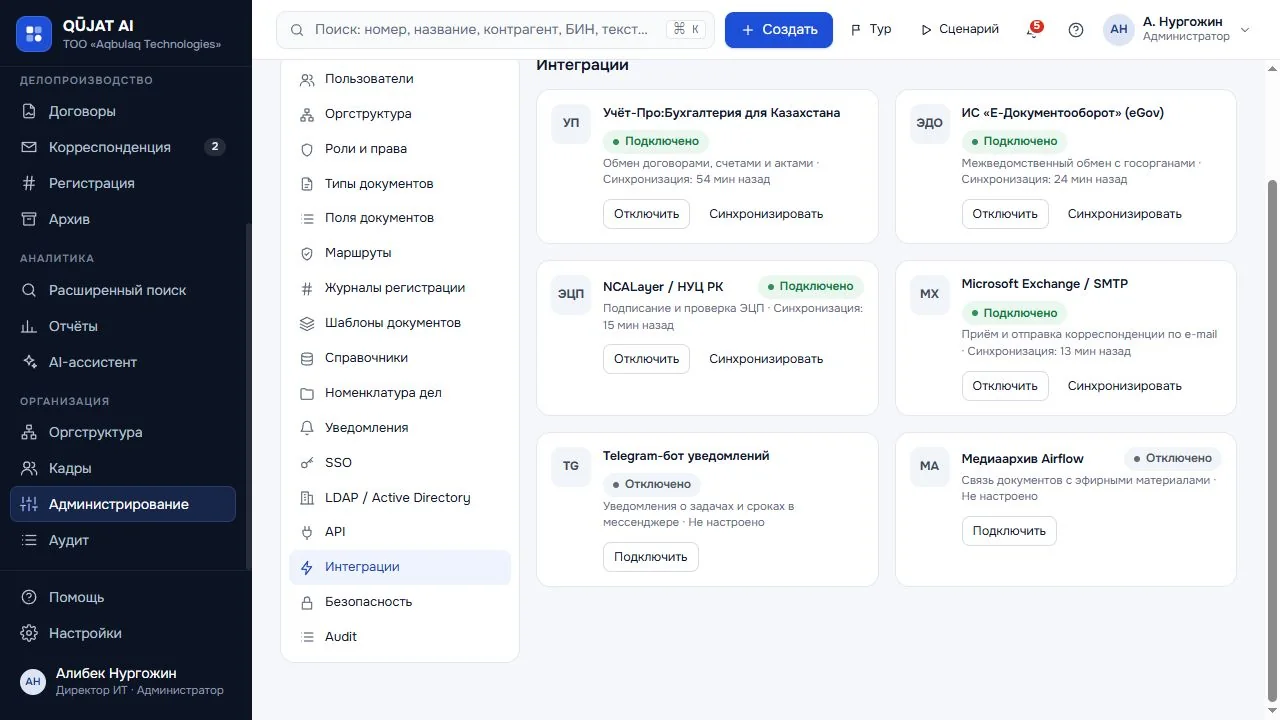Open Расширенный поиск in sidebar
Viewport: 1280px width, 720px height.
point(123,290)
